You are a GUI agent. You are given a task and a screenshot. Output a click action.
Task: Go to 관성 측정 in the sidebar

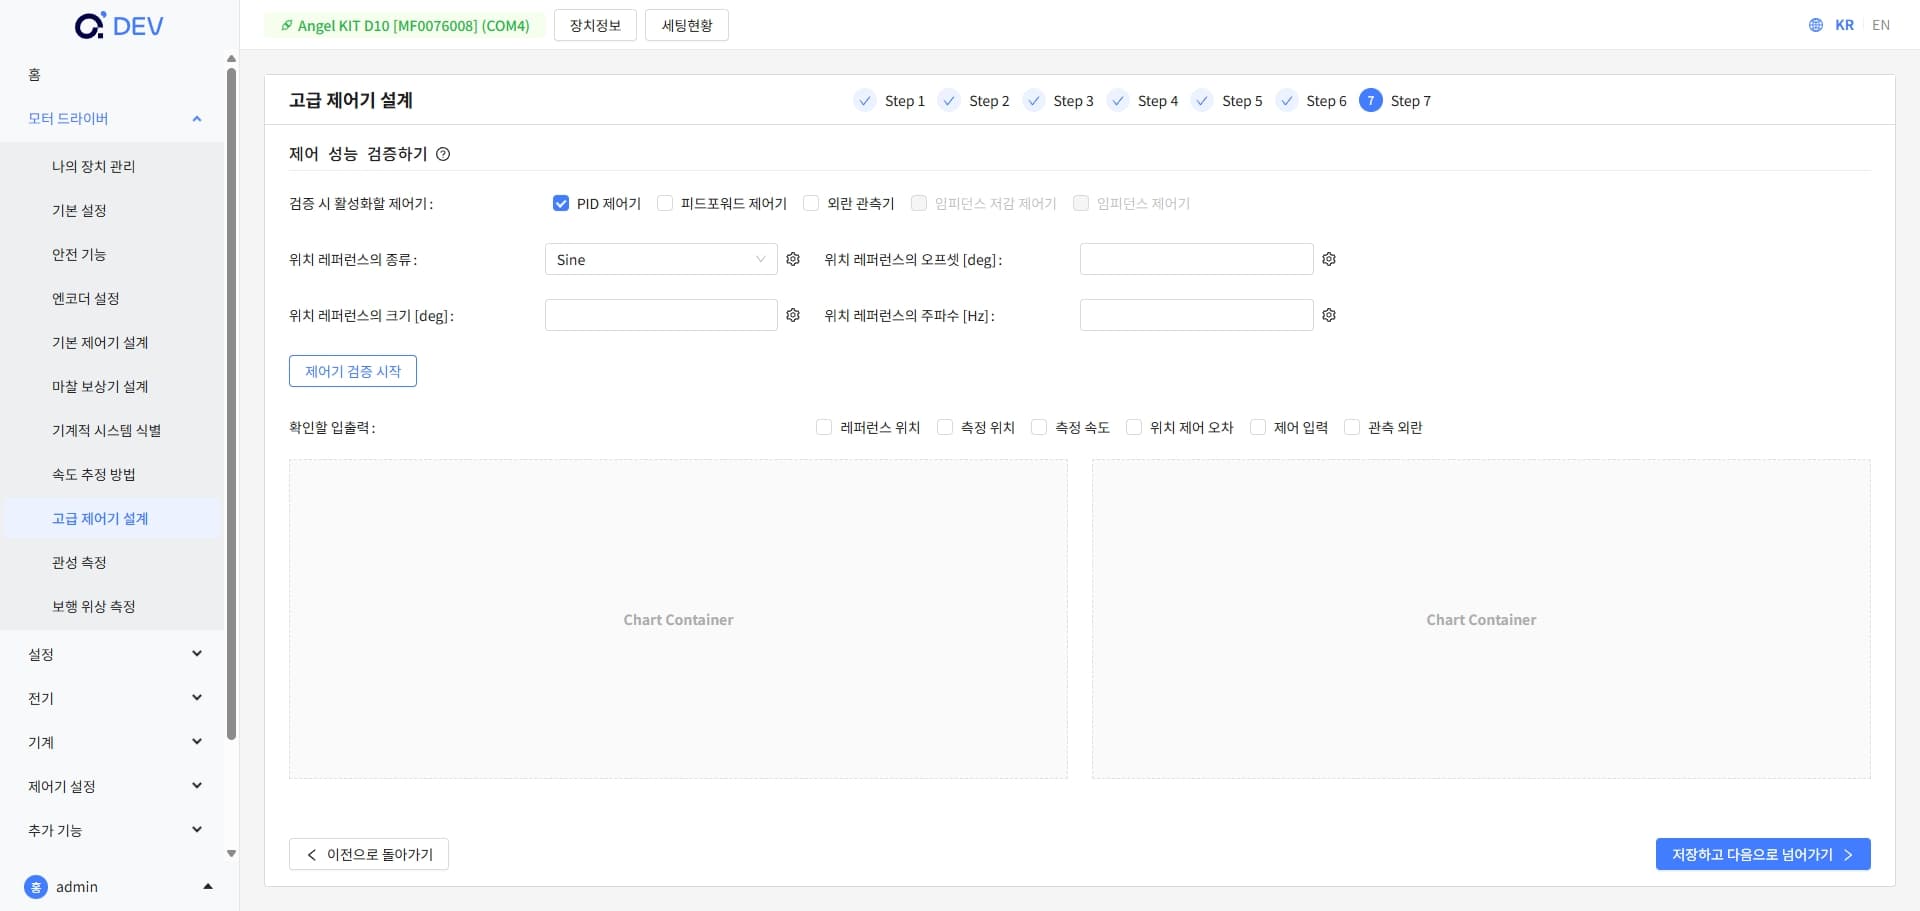pyautogui.click(x=79, y=563)
